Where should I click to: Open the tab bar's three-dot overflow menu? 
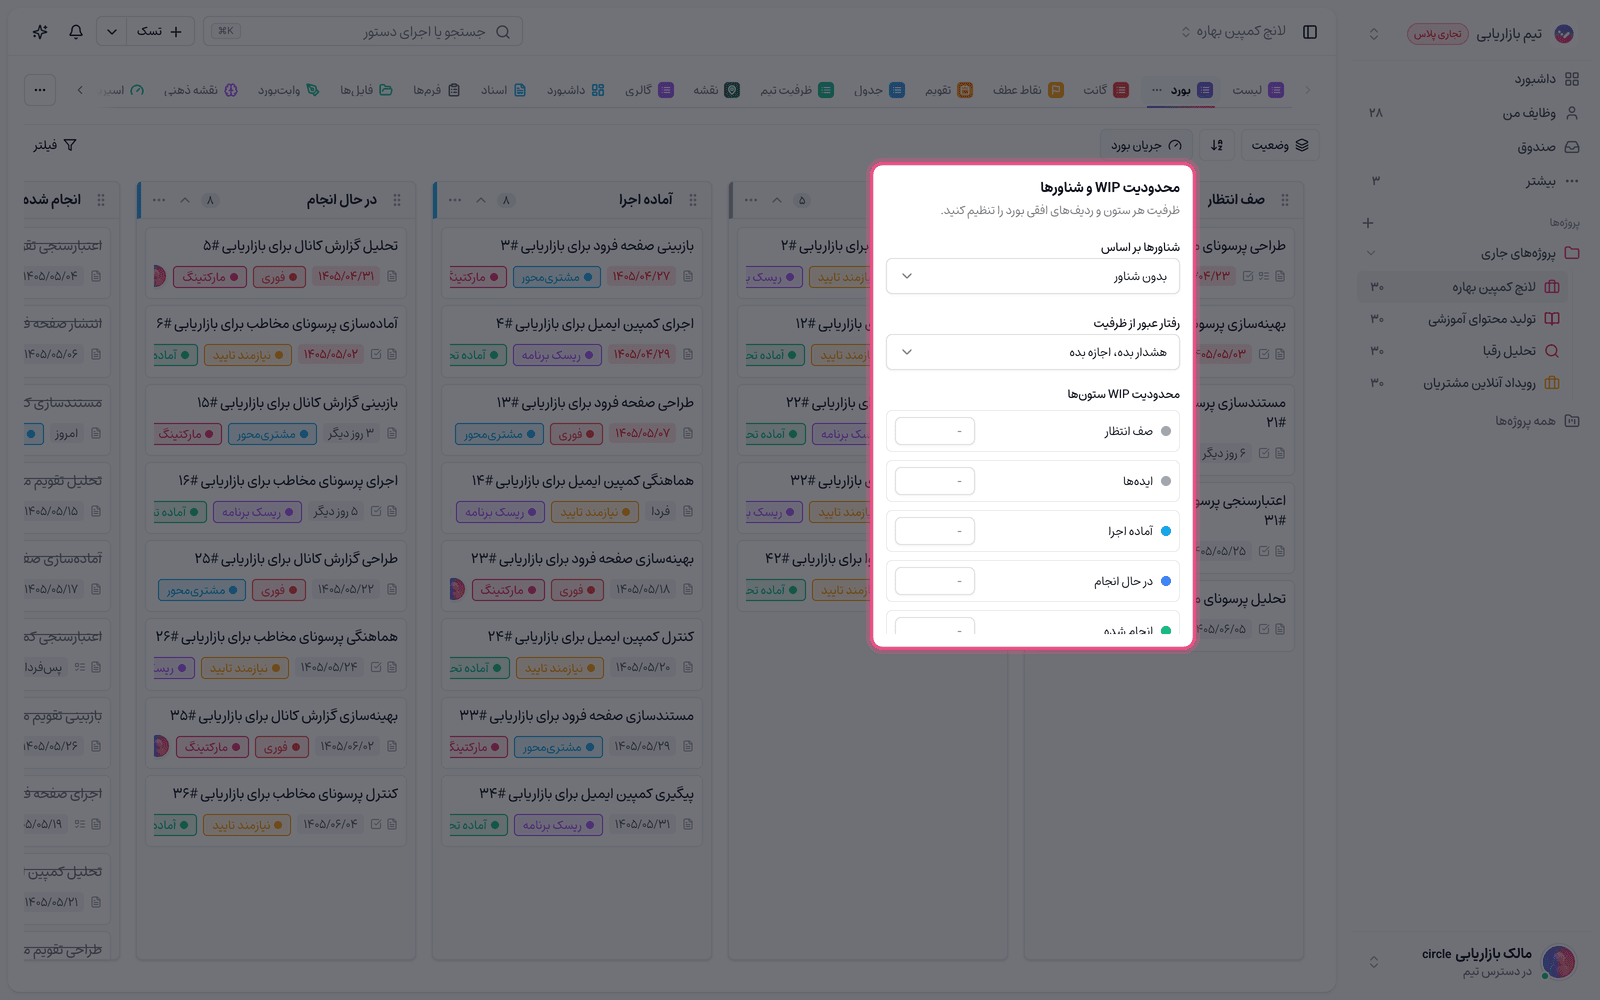40,90
